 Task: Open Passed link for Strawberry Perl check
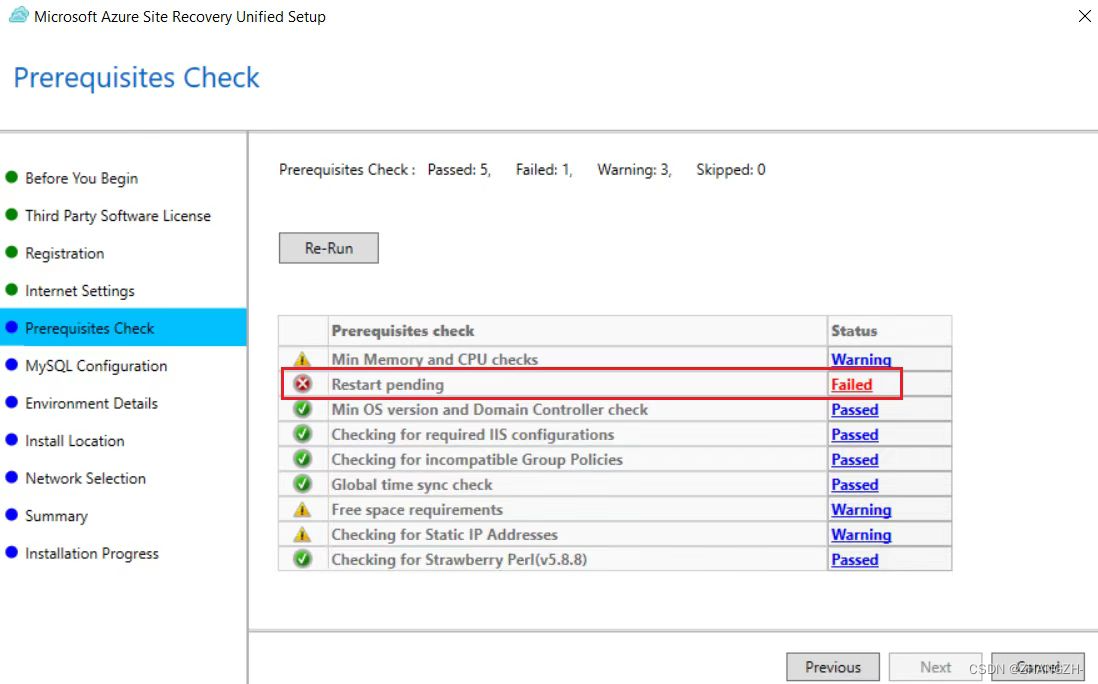(854, 560)
